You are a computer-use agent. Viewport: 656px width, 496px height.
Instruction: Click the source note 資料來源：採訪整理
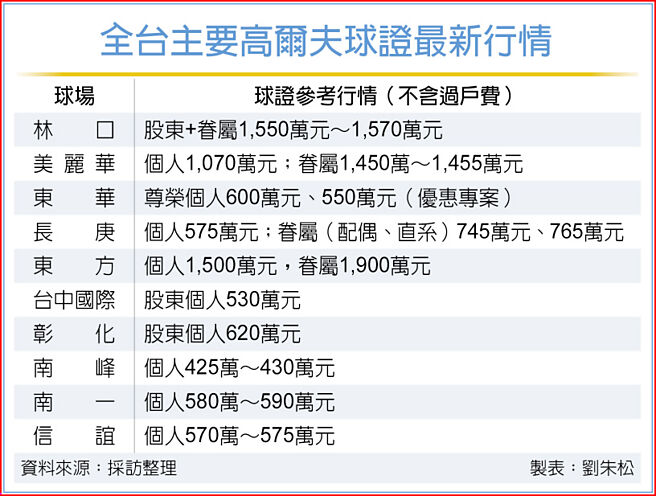click(99, 468)
